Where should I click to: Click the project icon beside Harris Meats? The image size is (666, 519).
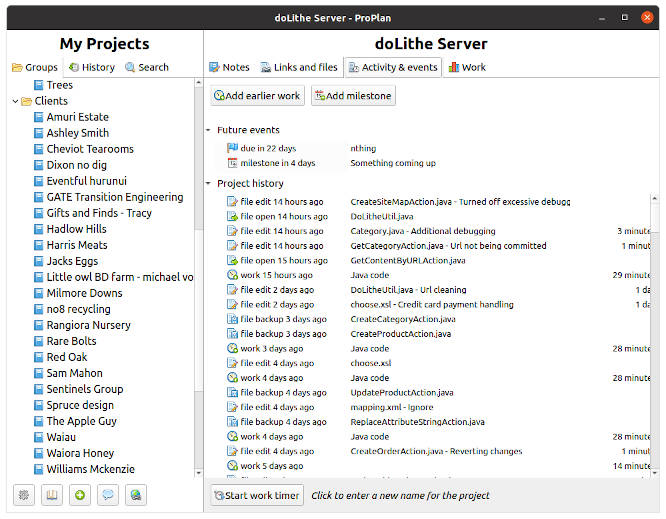click(x=39, y=245)
